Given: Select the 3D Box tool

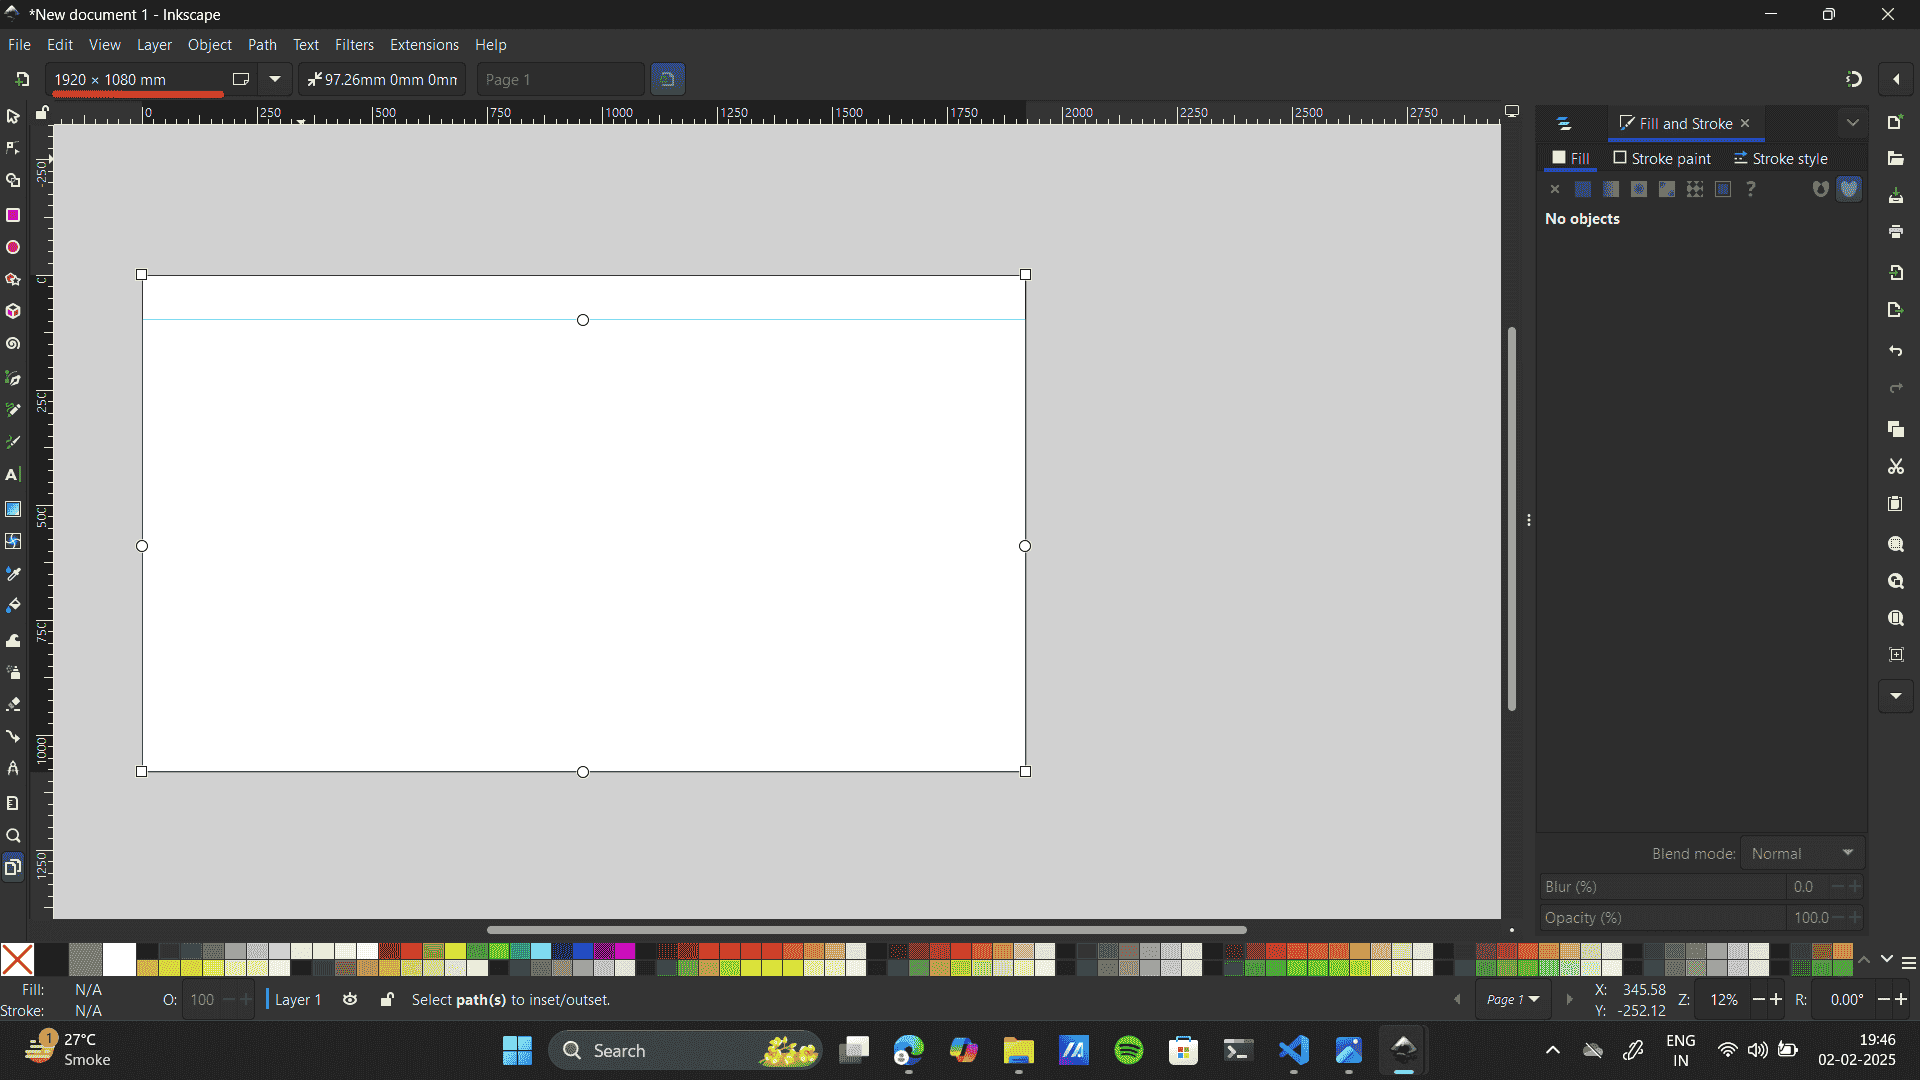Looking at the screenshot, I should pos(13,311).
